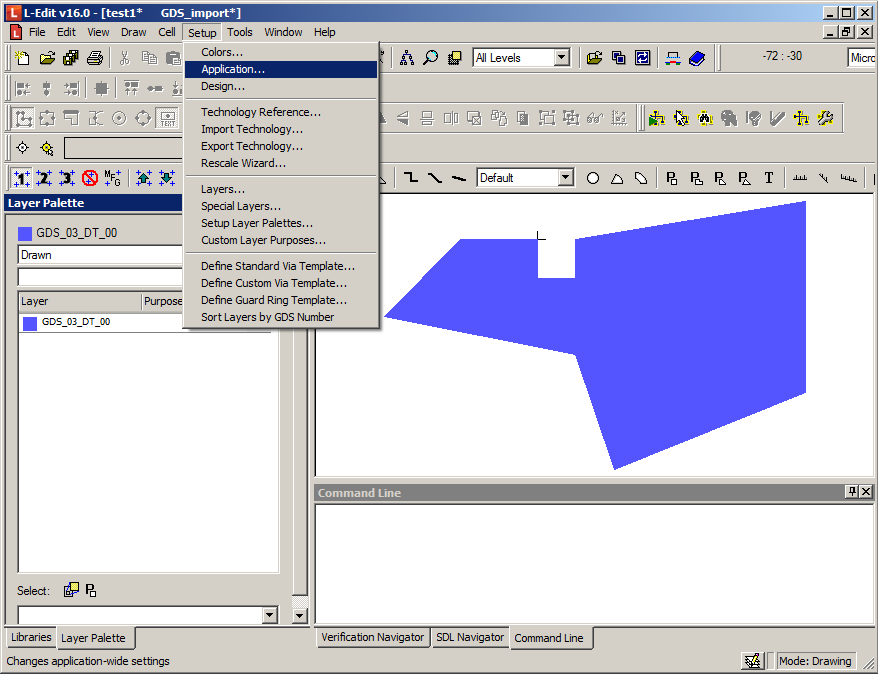Viewport: 878px width, 674px height.
Task: Open the dropdown below Select in Layer Palette
Action: point(268,615)
